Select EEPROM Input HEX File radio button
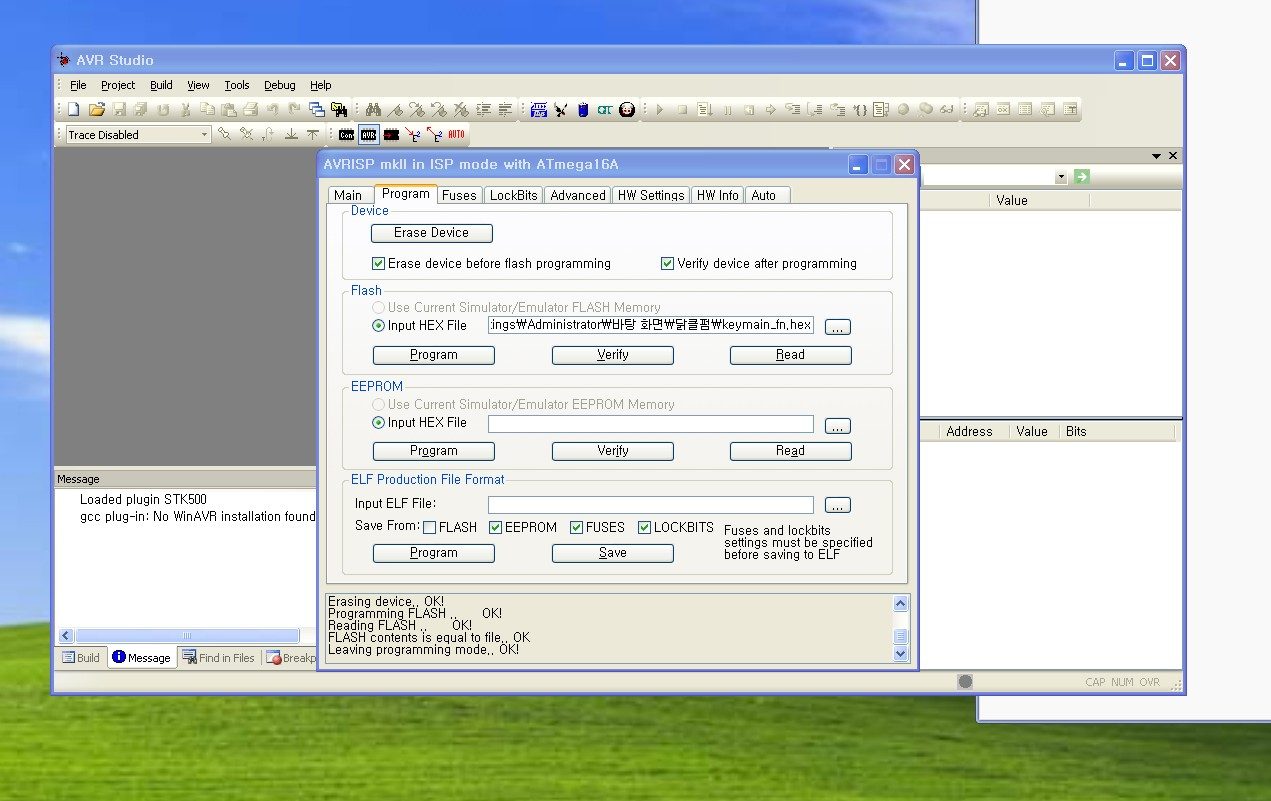 tap(378, 423)
